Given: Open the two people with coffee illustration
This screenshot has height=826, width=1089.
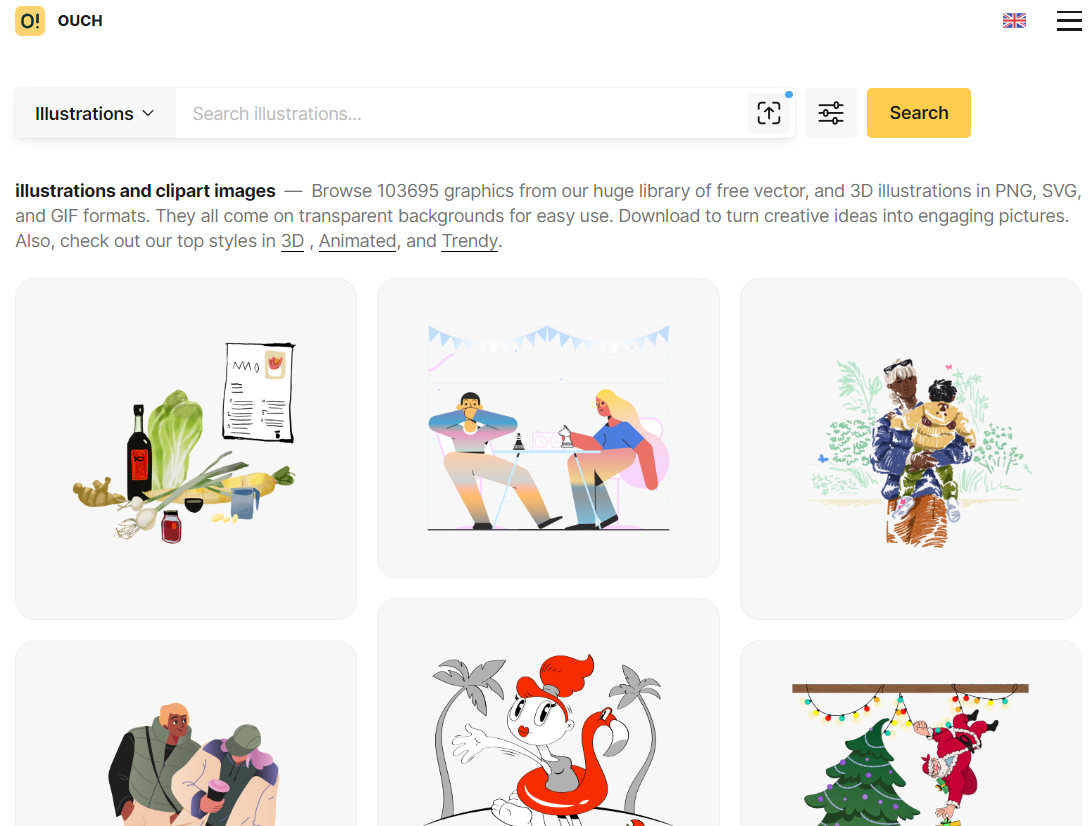Looking at the screenshot, I should click(186, 734).
